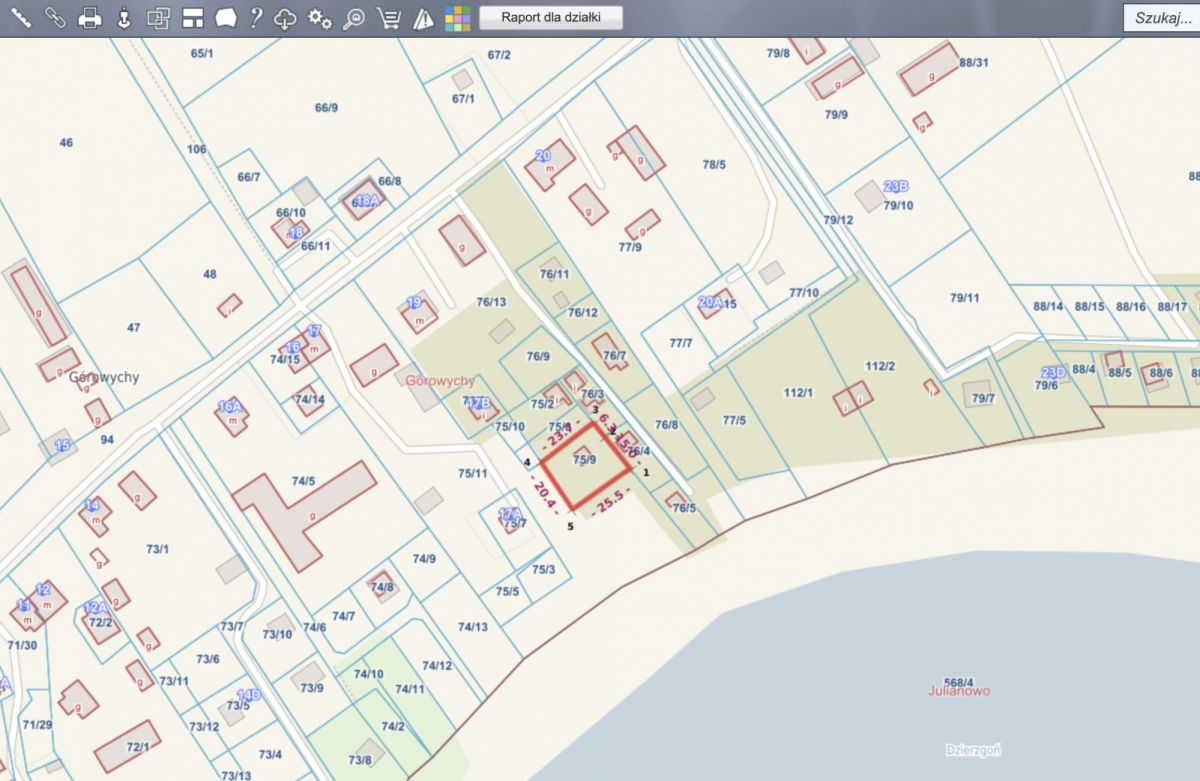This screenshot has width=1200, height=781.
Task: Click the magnifier search icon
Action: click(x=353, y=17)
